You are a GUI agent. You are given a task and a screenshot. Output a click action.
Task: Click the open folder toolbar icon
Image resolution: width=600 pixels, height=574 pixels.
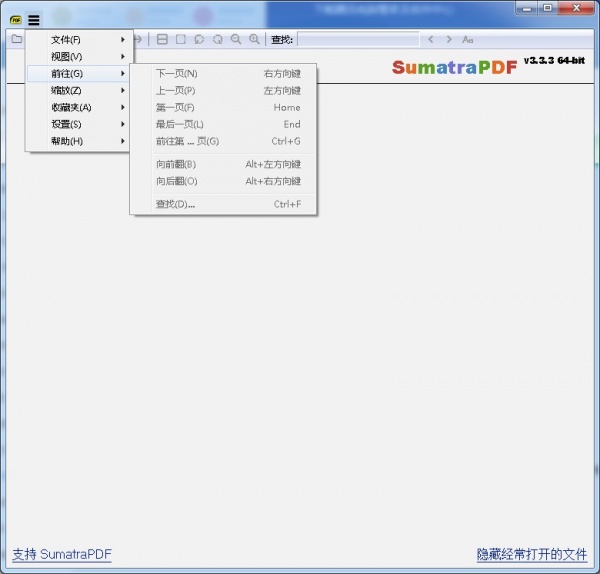[x=16, y=39]
